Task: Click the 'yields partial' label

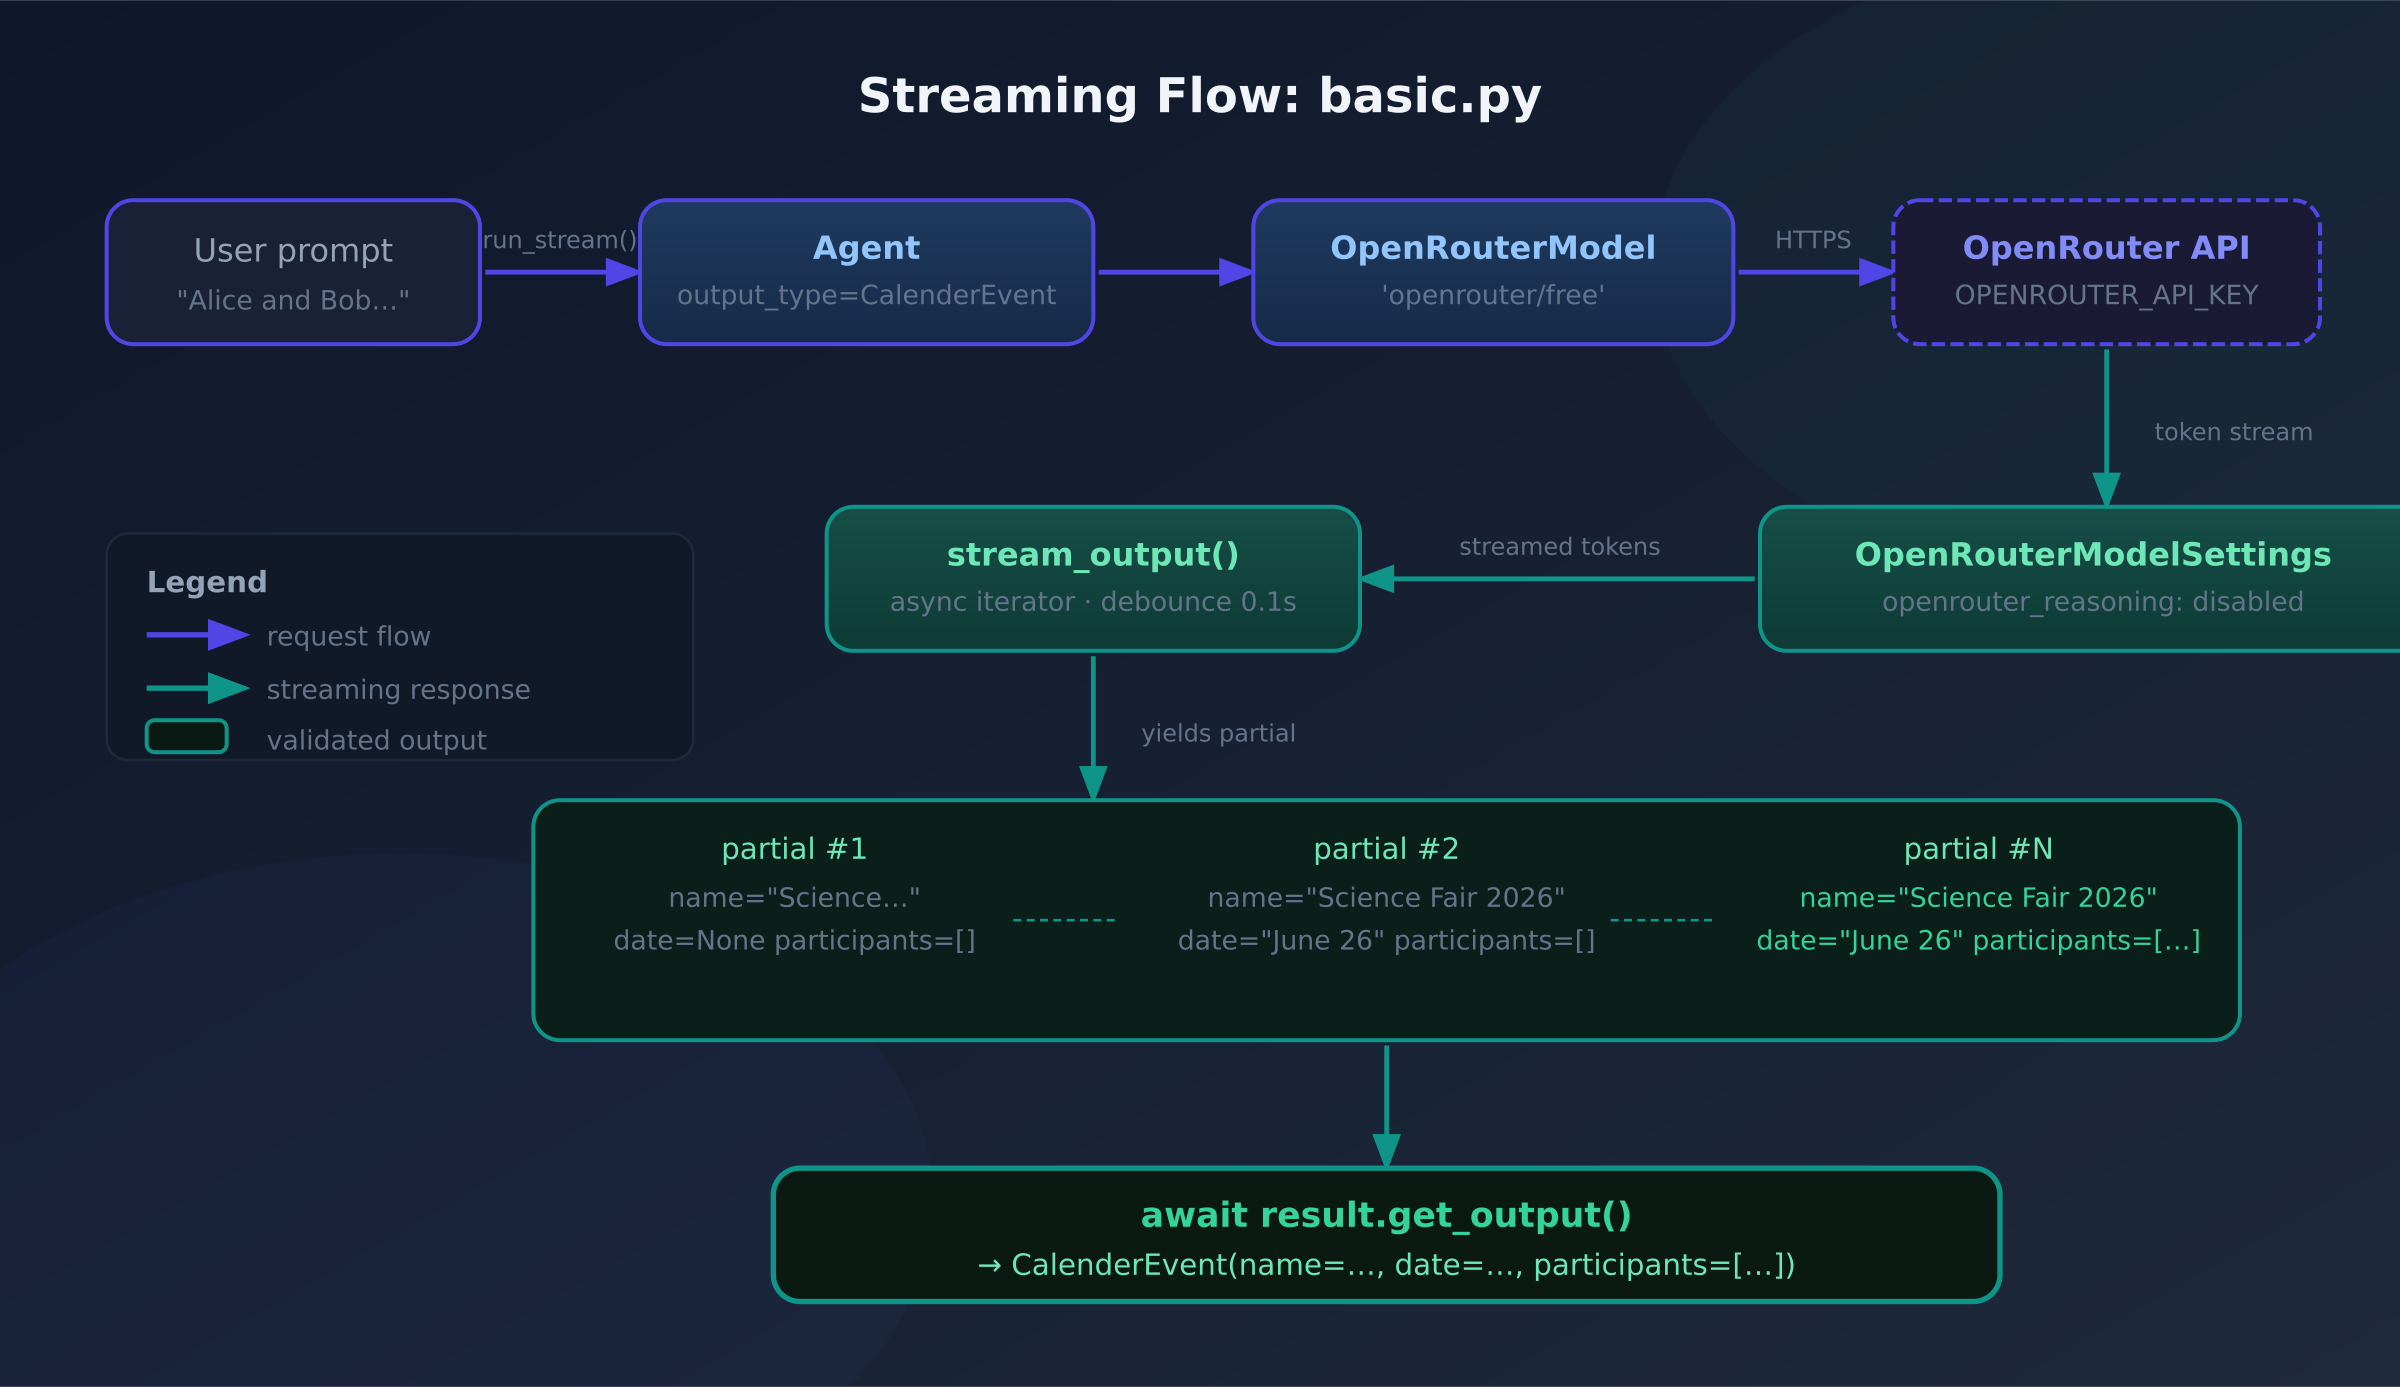Action: pos(1218,734)
